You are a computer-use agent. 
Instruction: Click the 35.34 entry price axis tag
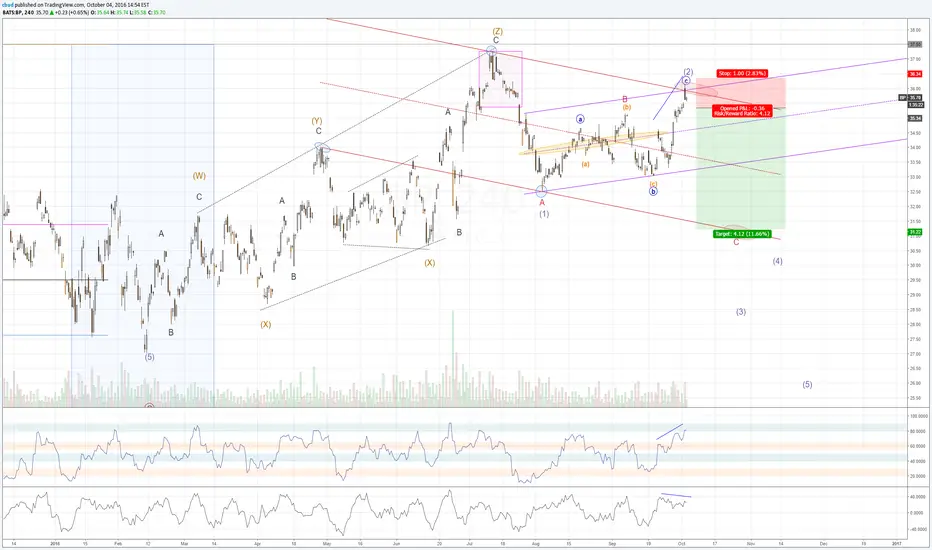(x=915, y=118)
